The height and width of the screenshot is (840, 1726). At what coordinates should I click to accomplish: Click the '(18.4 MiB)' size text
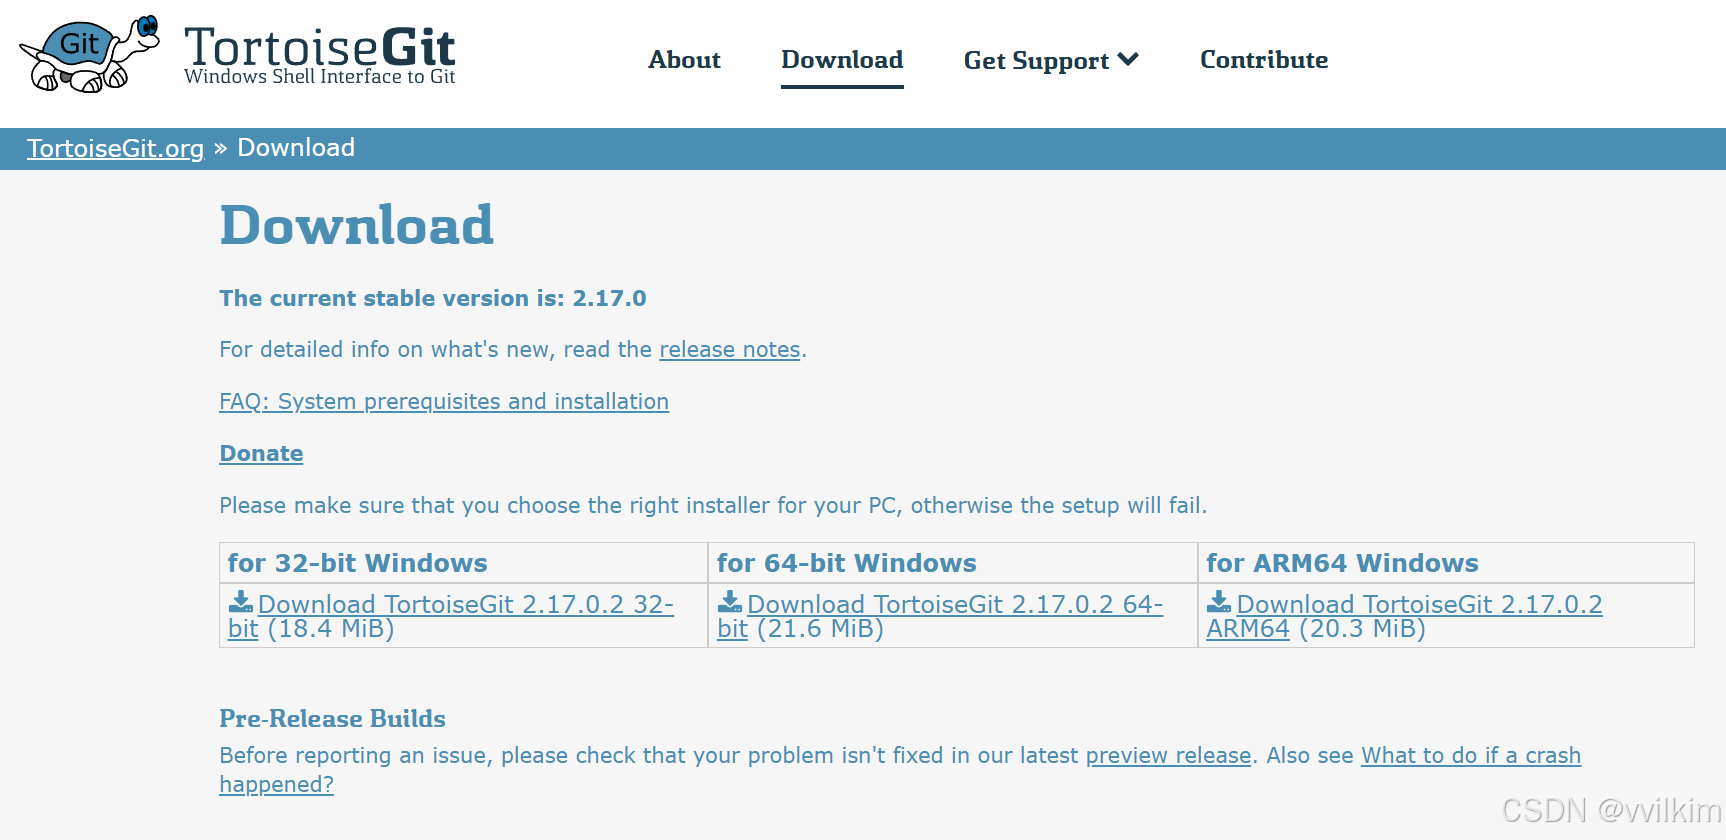point(331,629)
